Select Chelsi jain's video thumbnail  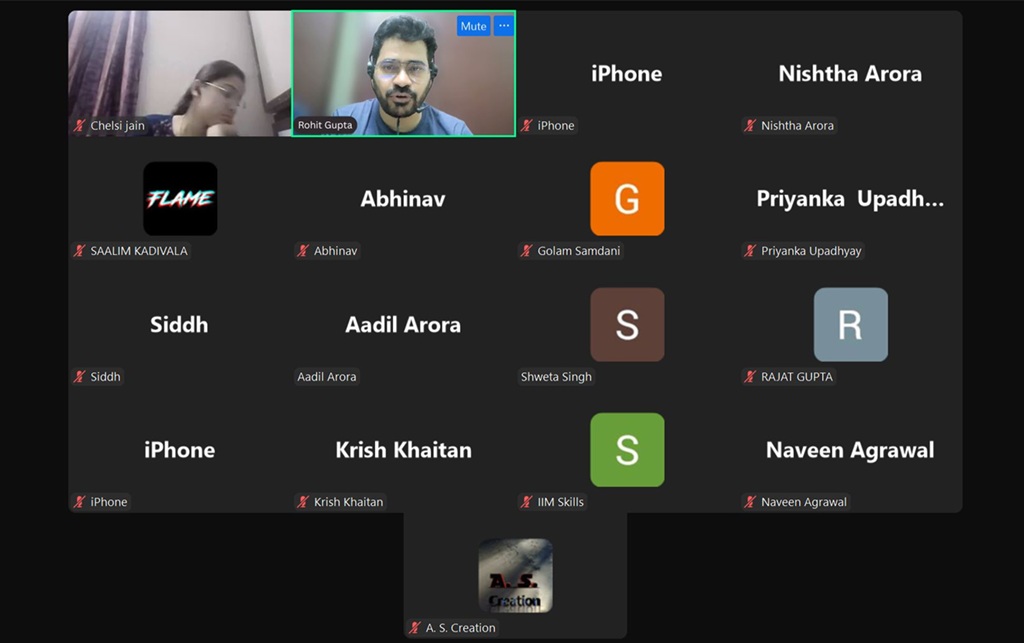click(x=180, y=73)
